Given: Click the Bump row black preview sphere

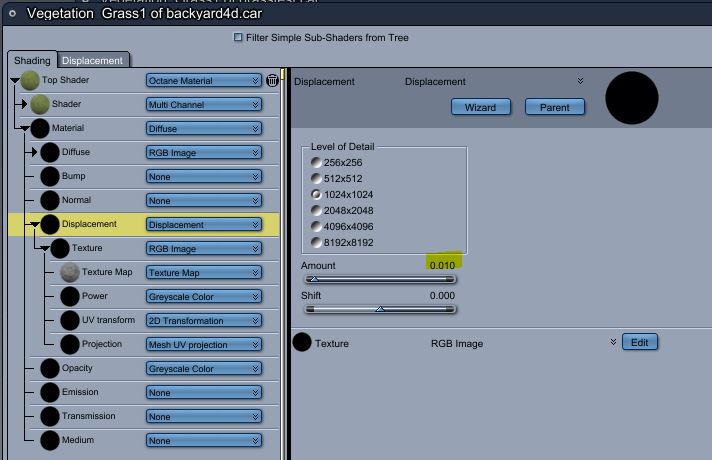Looking at the screenshot, I should coord(50,177).
